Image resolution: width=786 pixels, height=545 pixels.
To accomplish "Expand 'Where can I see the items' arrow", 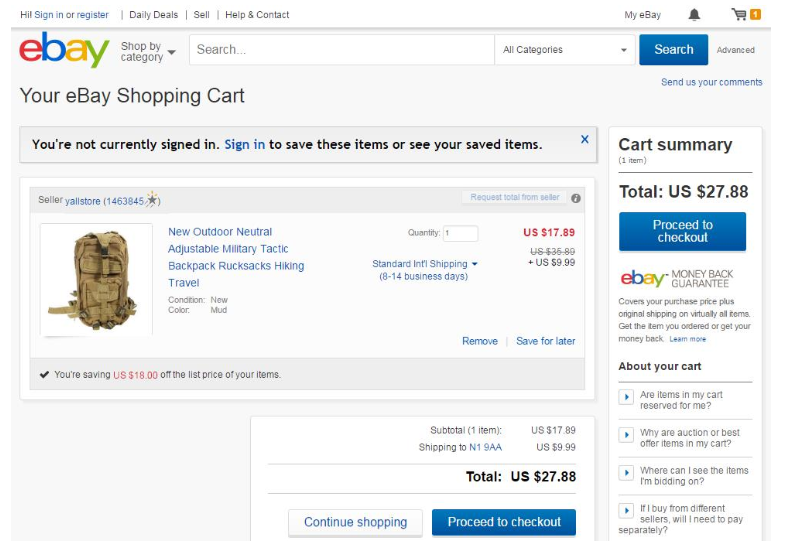I will click(626, 473).
